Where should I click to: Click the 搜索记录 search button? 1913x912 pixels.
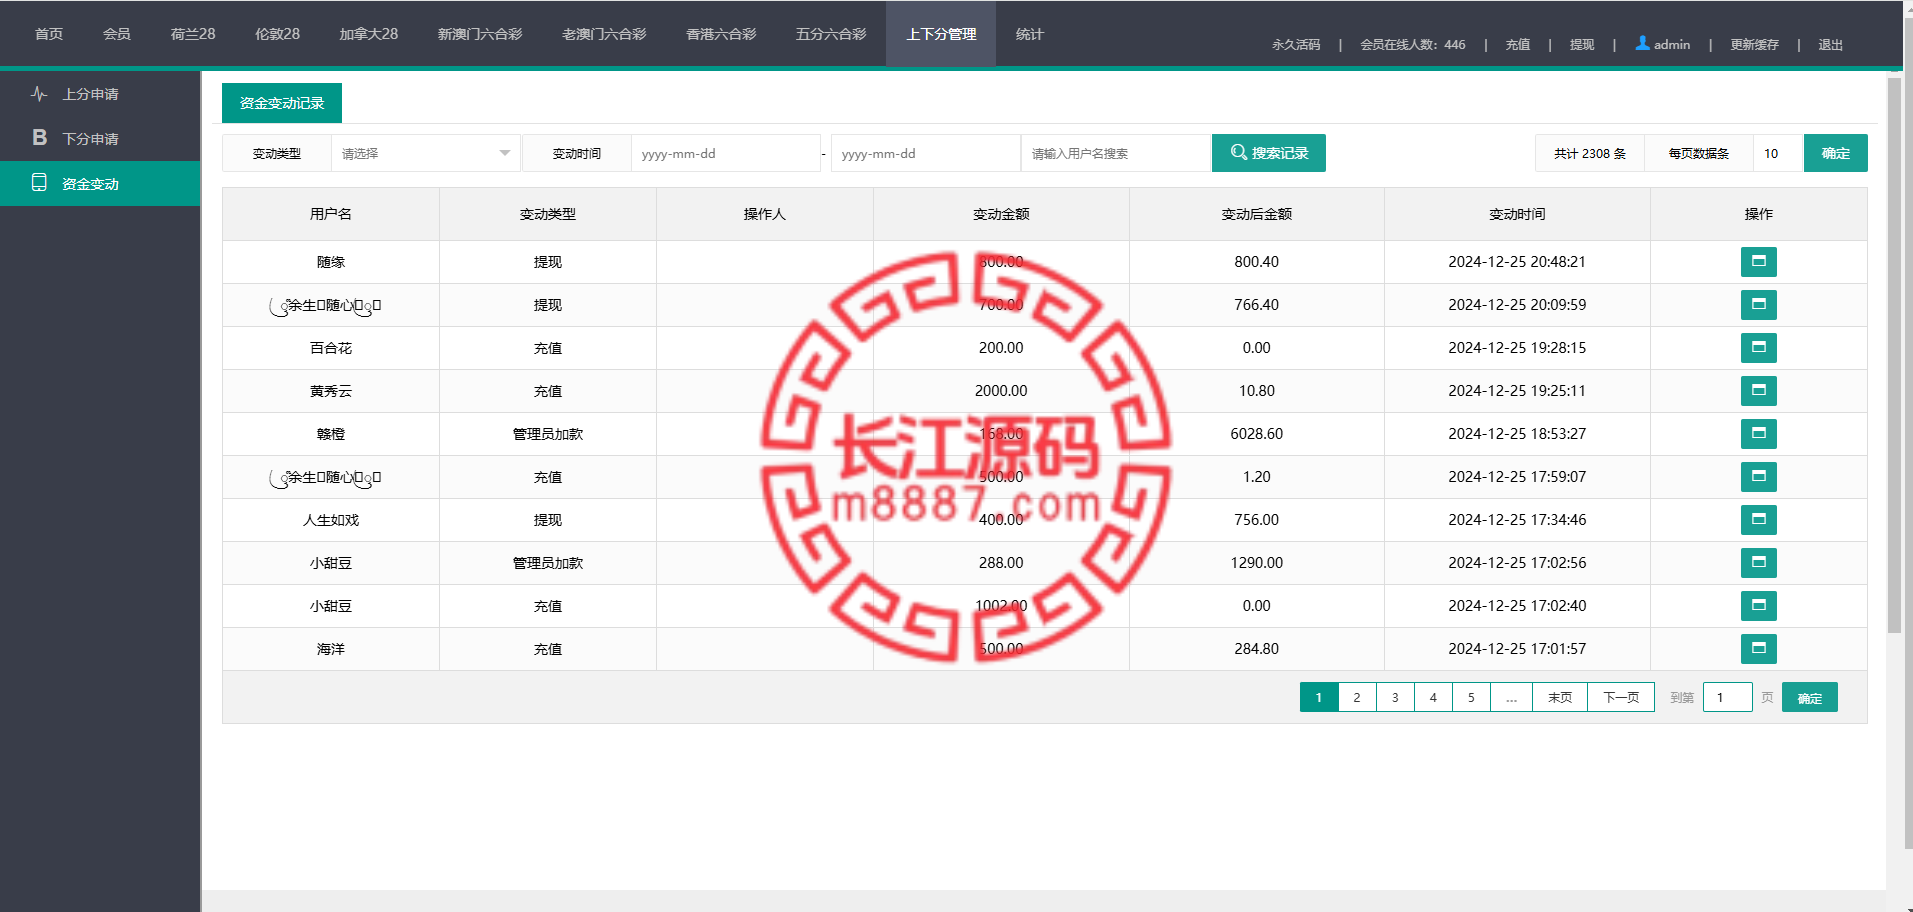point(1269,153)
